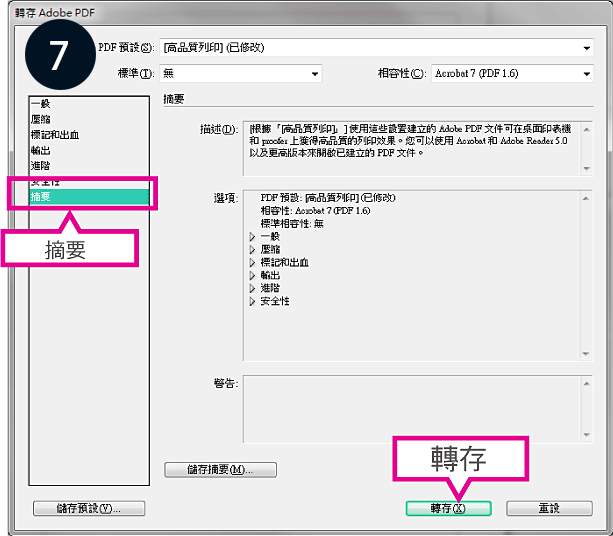Open the PDF 預設 dropdown

click(376, 48)
